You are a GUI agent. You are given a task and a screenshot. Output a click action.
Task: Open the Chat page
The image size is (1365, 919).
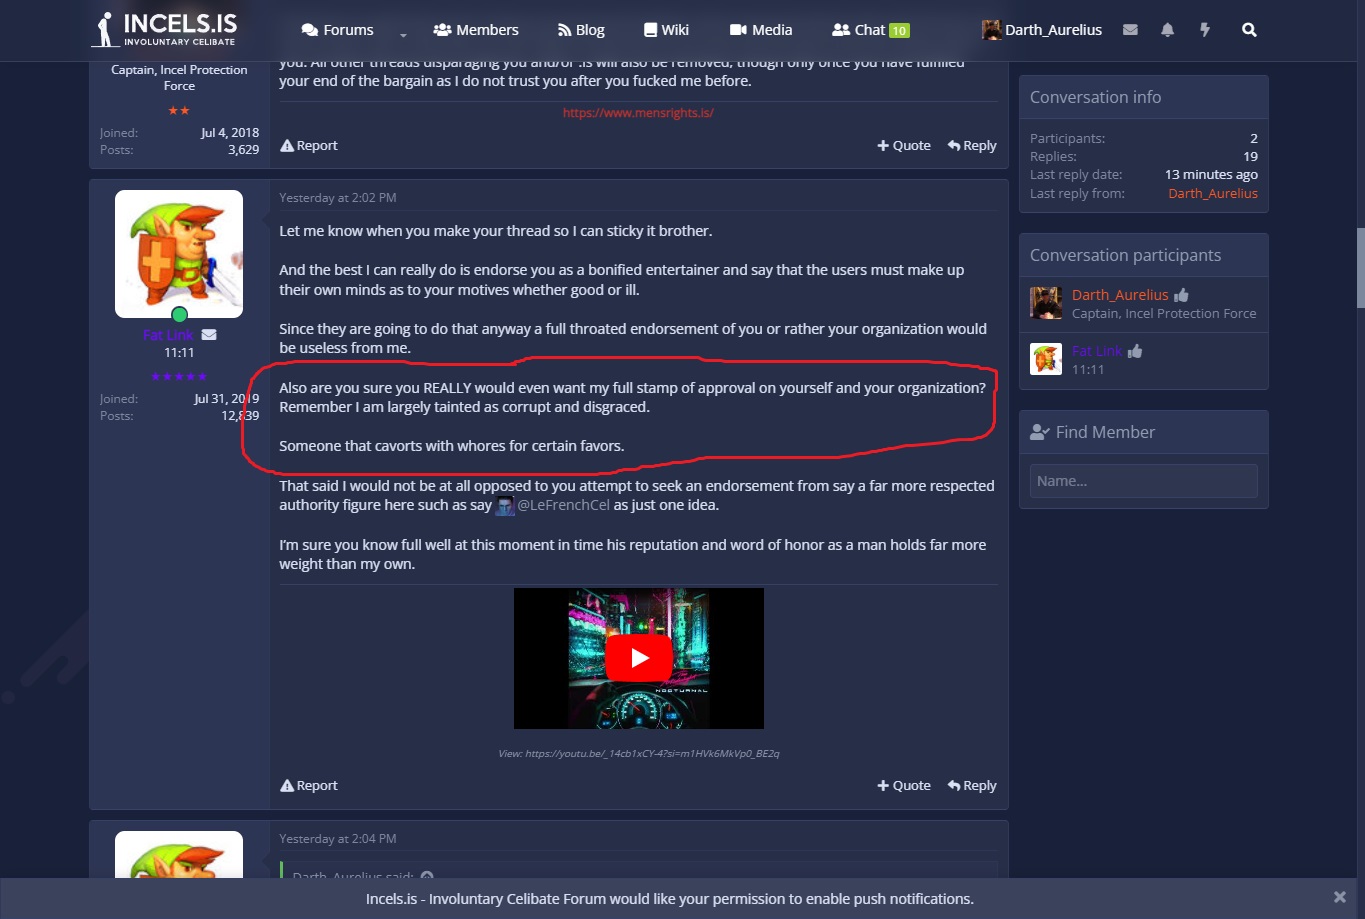coord(870,30)
